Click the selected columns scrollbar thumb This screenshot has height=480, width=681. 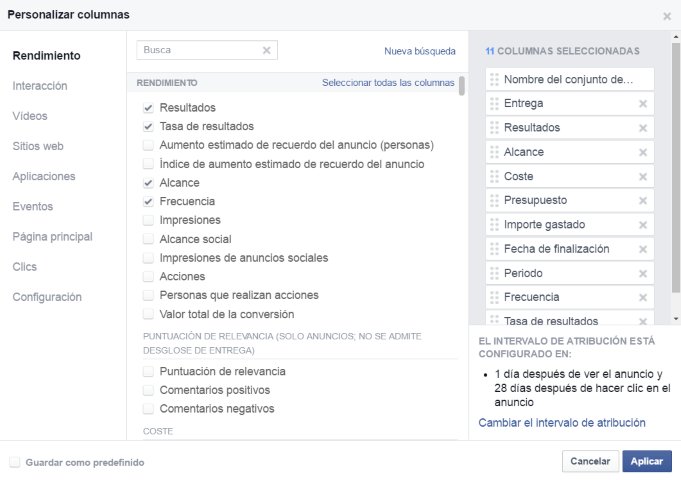coord(676,168)
